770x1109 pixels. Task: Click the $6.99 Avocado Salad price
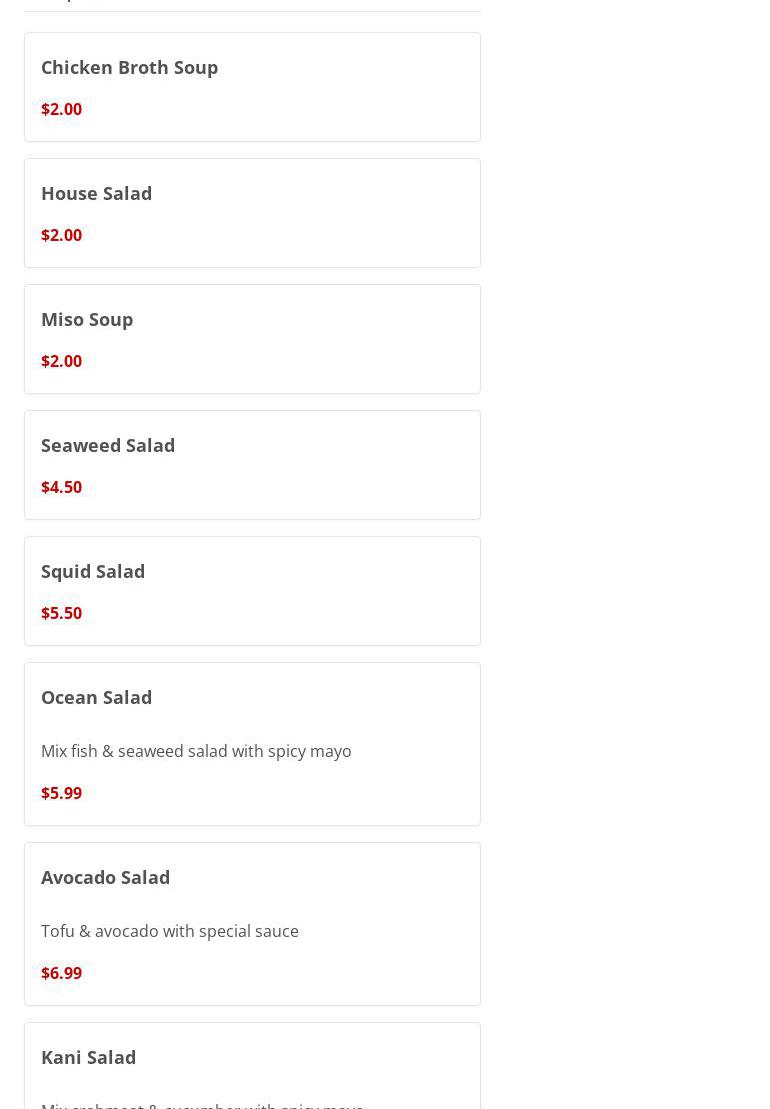tap(61, 973)
